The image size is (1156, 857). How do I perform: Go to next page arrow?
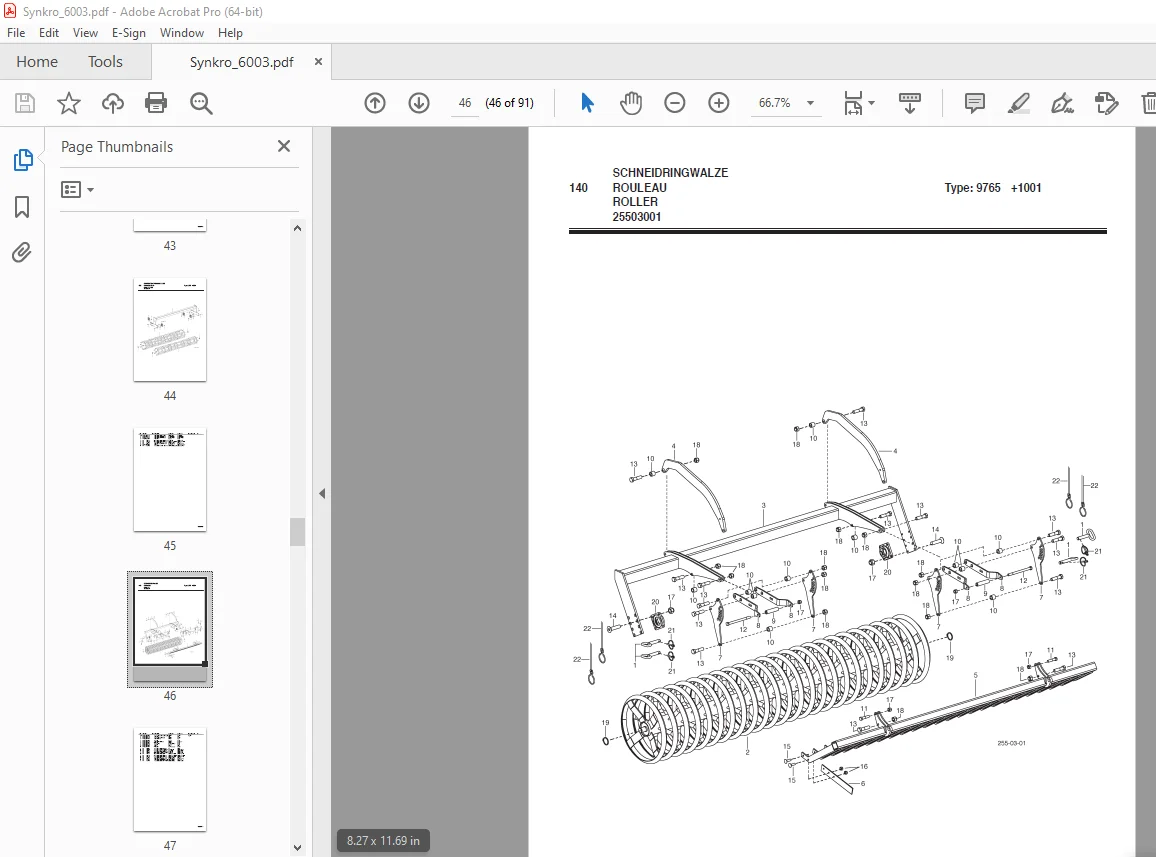click(x=419, y=103)
